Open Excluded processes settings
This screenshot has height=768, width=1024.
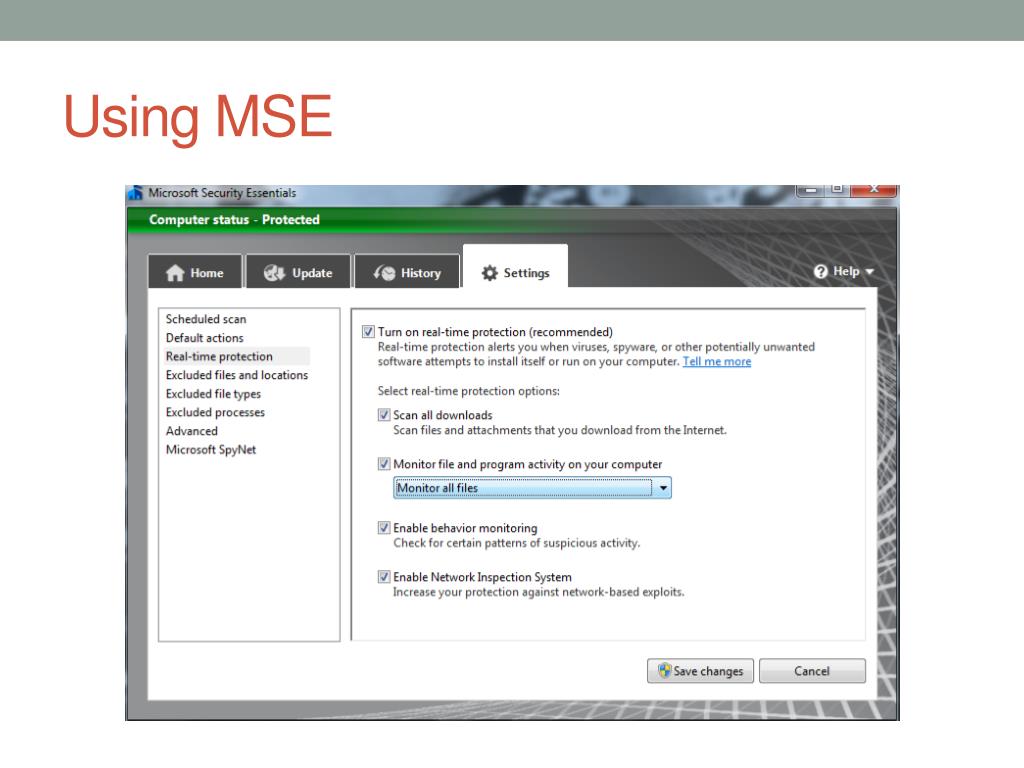tap(215, 412)
